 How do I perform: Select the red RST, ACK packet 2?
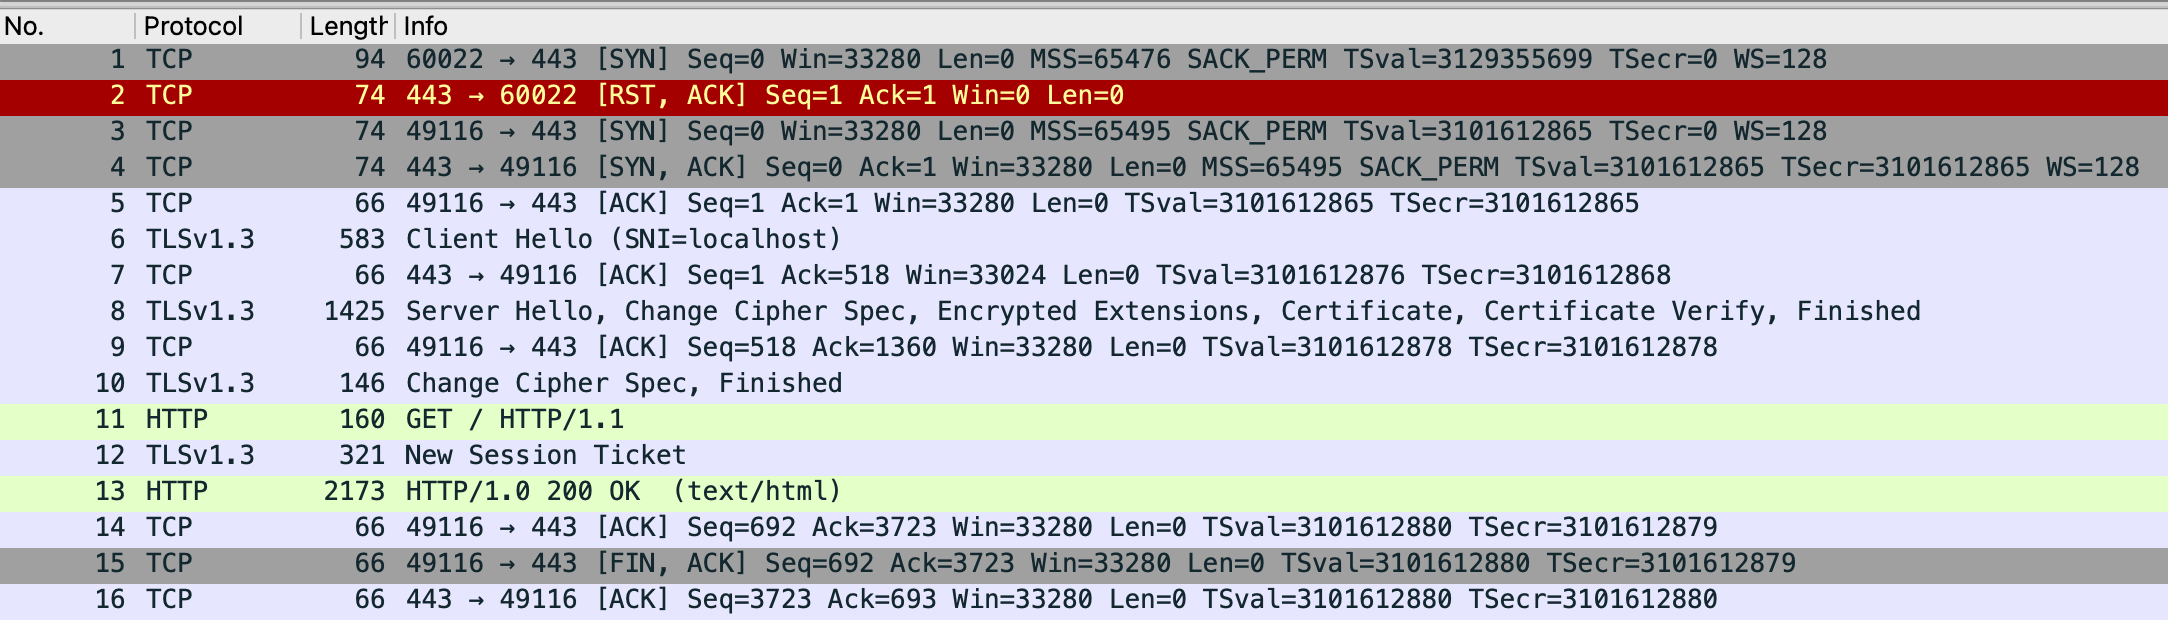coord(1084,97)
